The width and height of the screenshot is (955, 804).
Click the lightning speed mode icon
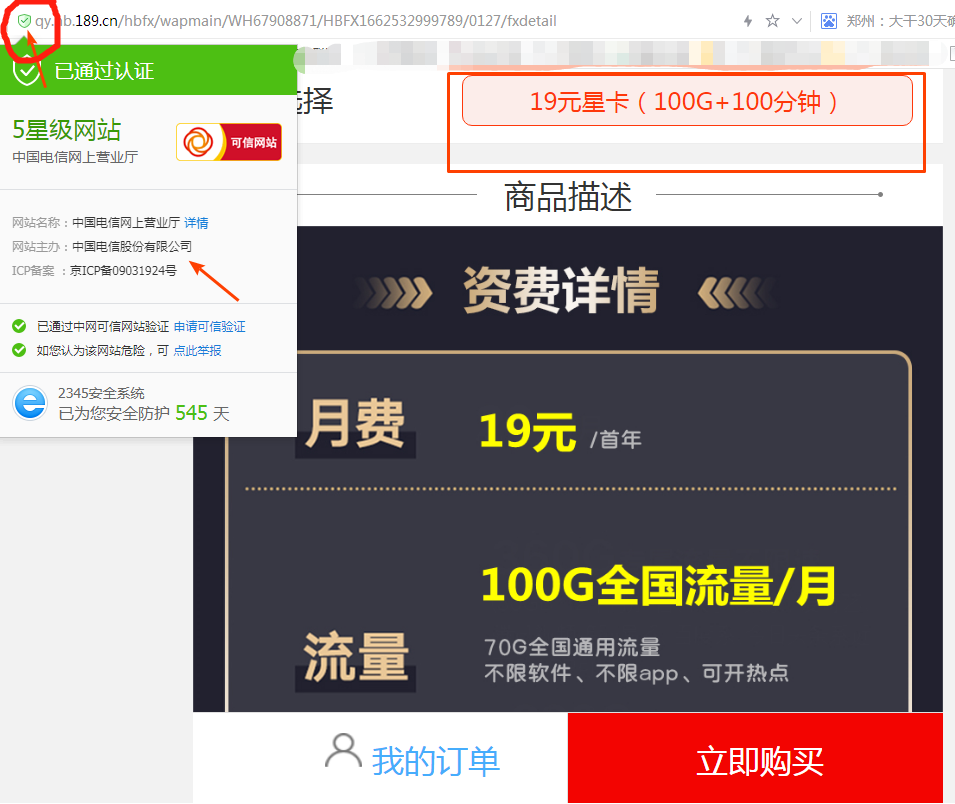click(747, 21)
